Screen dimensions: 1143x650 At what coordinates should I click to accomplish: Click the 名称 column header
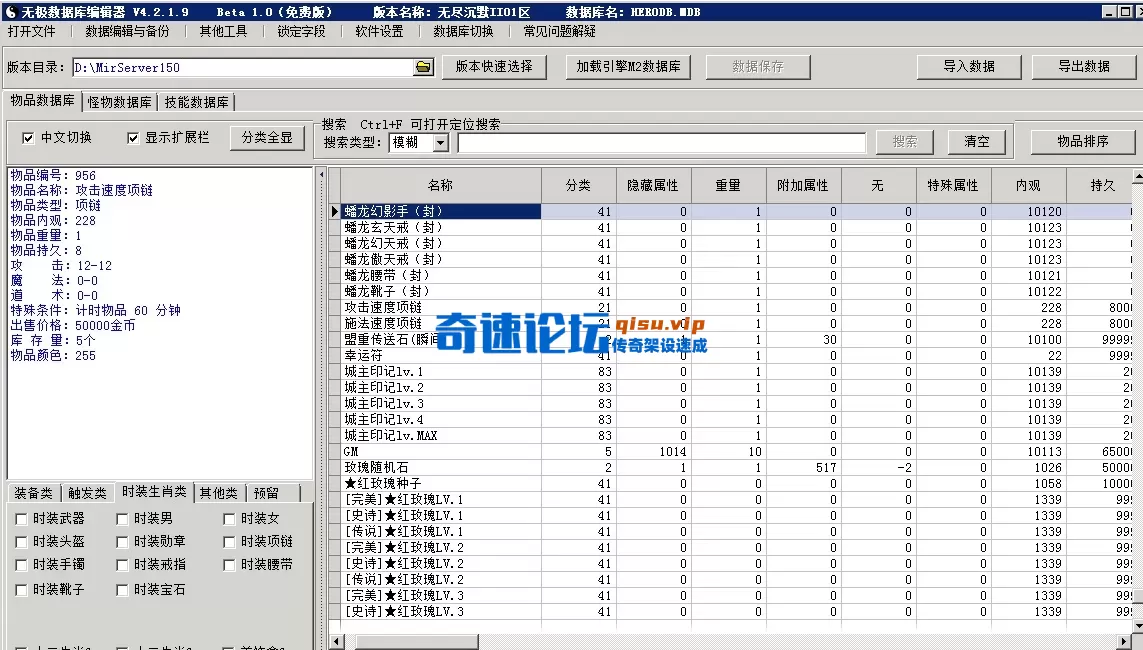tap(440, 186)
